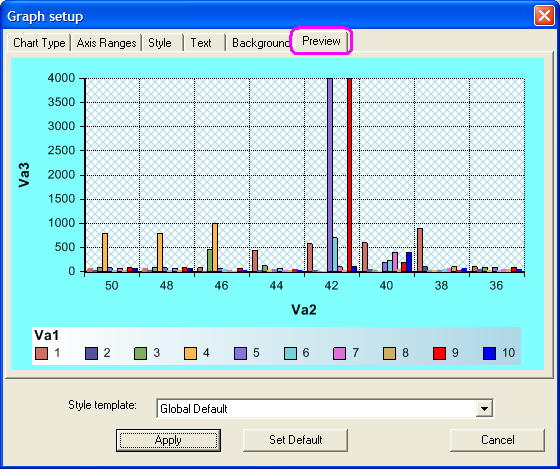Click the red legend swatch for series 9
The width and height of the screenshot is (560, 469).
[439, 353]
